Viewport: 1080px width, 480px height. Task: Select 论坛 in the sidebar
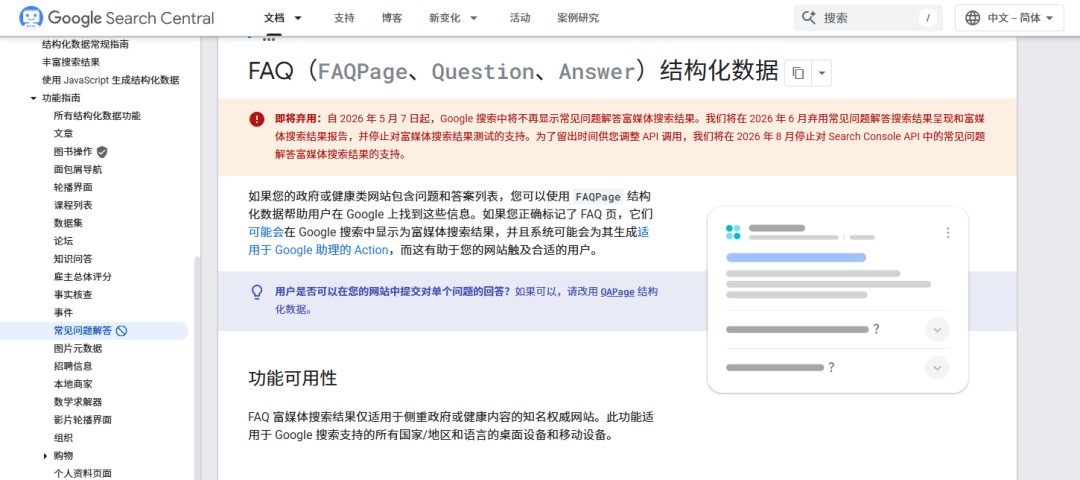(63, 241)
